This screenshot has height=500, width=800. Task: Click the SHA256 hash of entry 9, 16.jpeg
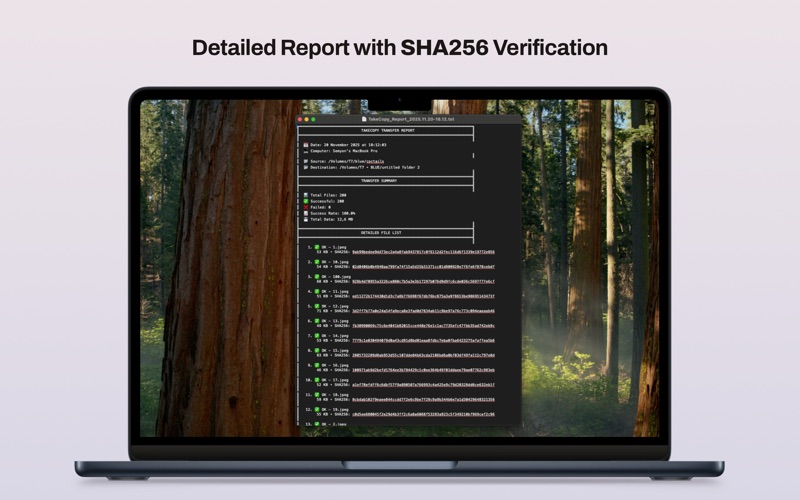[x=423, y=370]
